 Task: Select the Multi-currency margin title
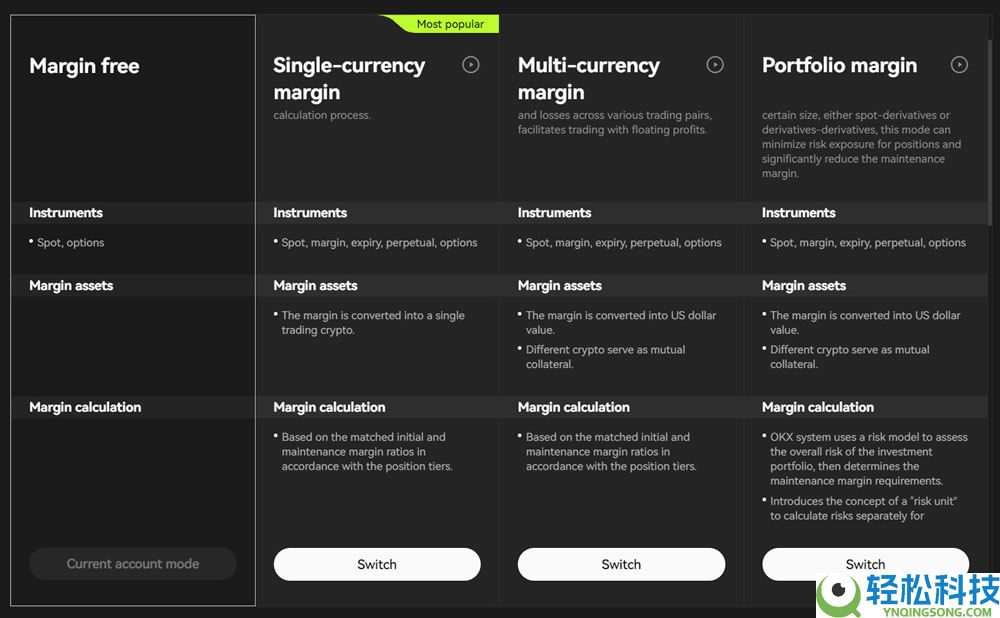588,79
